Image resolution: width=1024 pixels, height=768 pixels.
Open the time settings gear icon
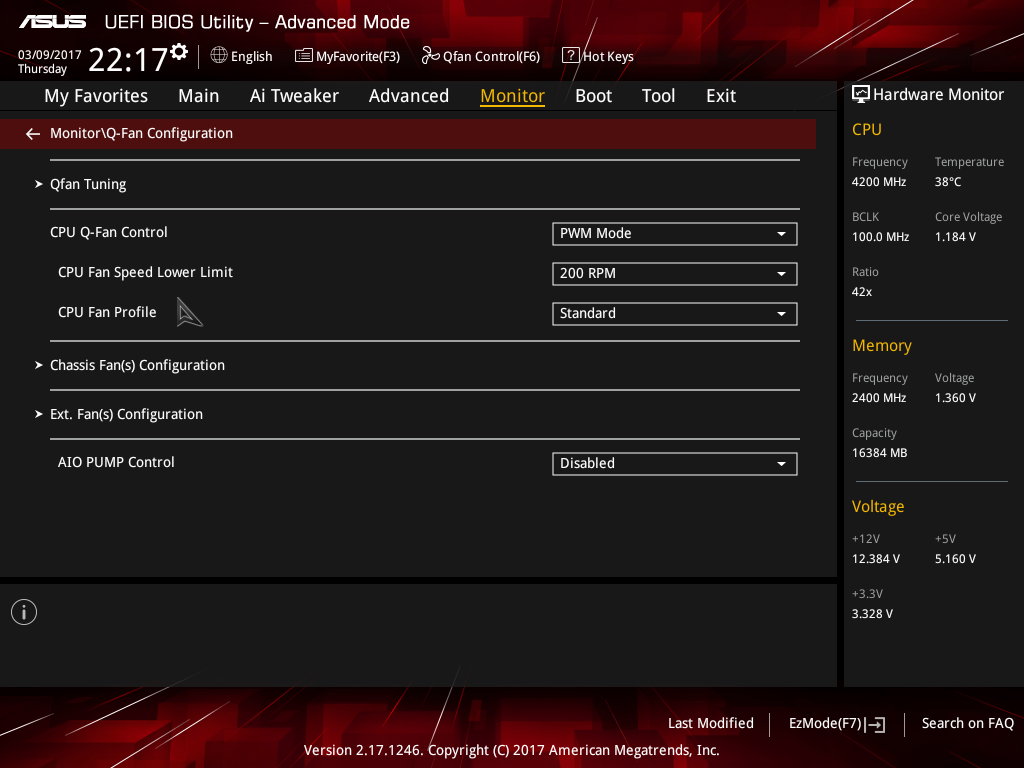click(x=179, y=52)
